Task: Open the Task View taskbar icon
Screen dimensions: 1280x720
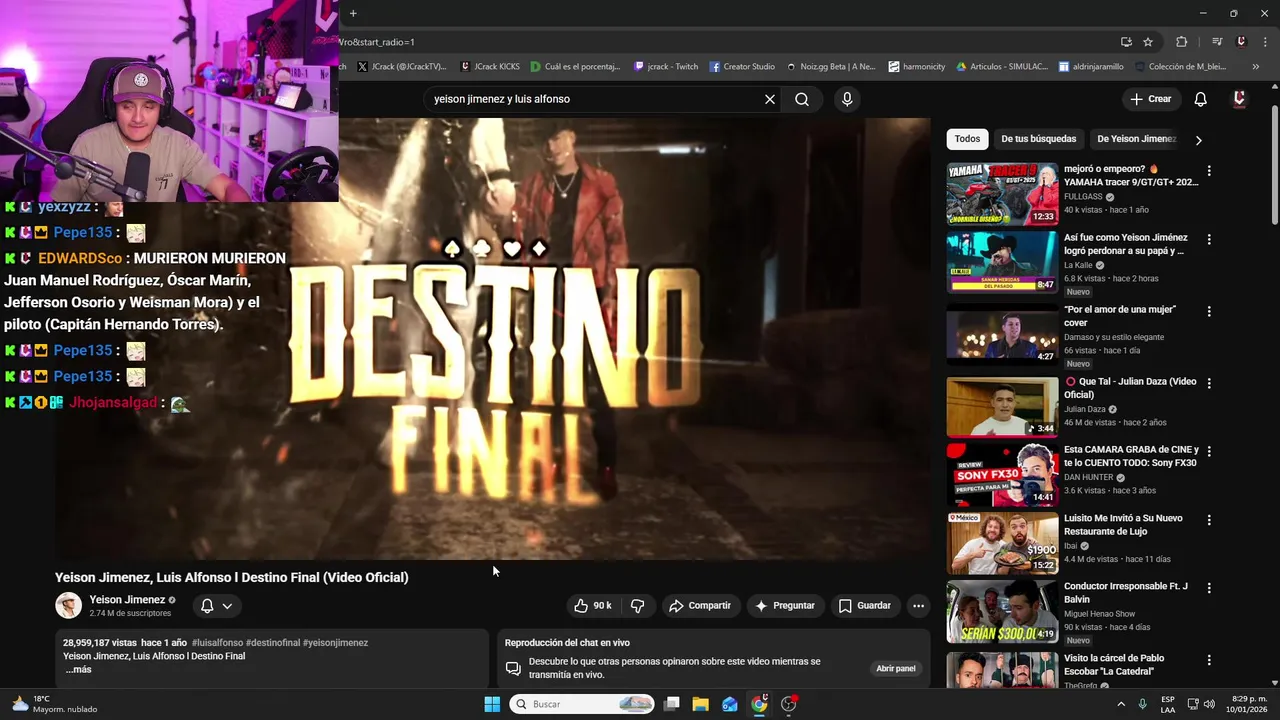Action: click(672, 704)
